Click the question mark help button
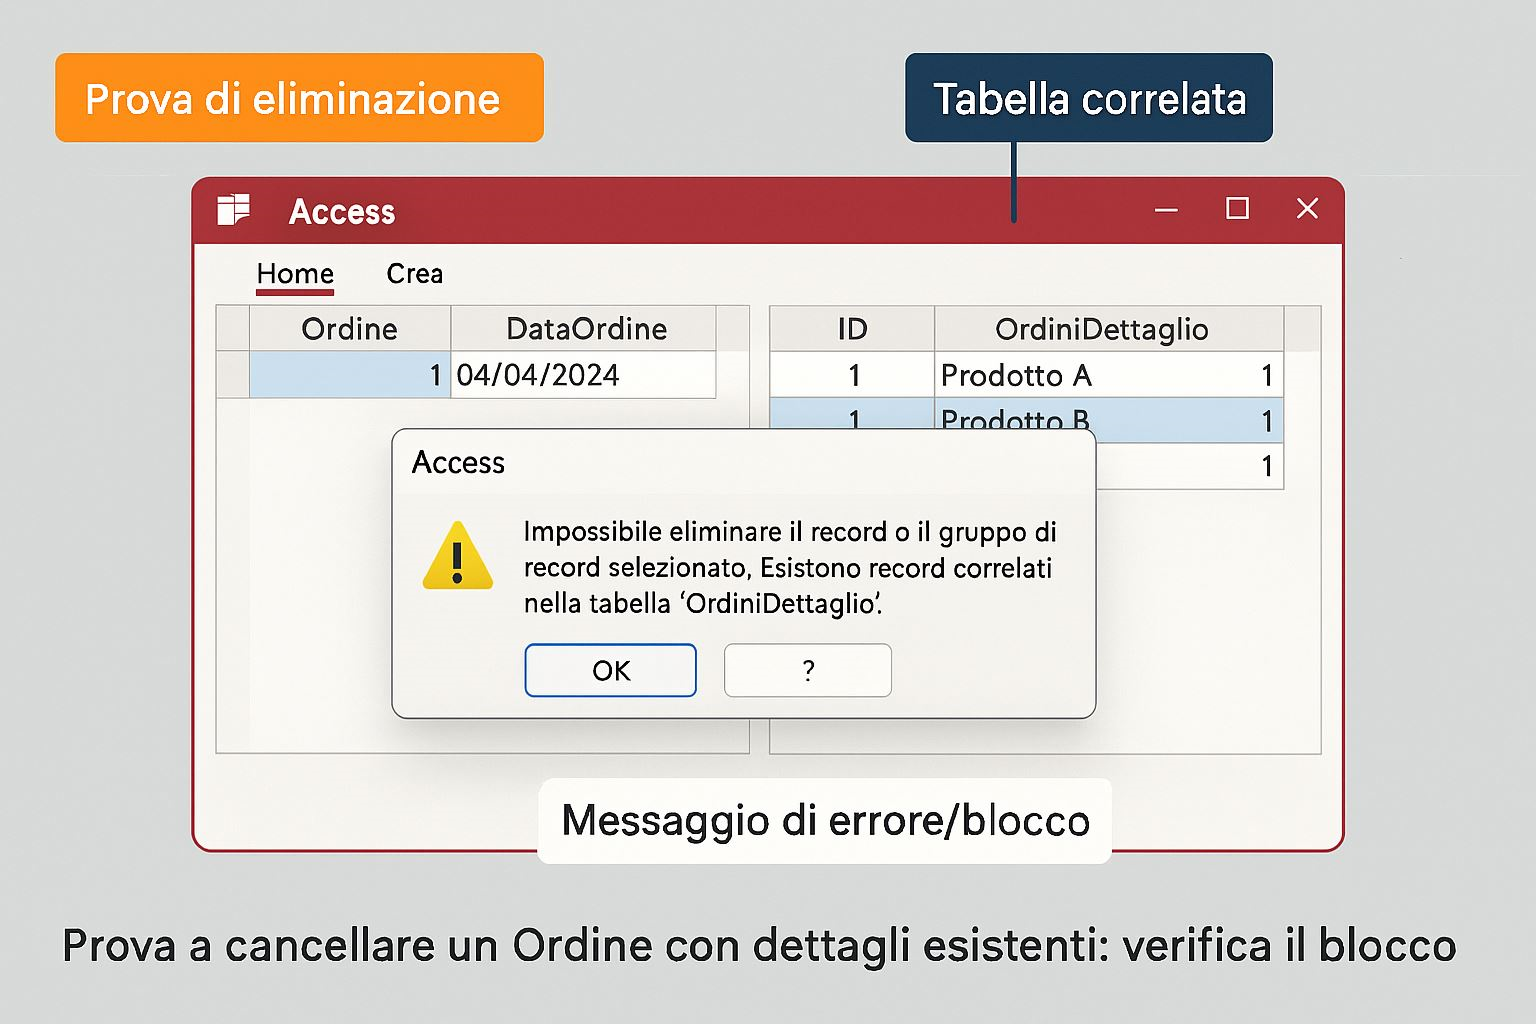 [807, 670]
